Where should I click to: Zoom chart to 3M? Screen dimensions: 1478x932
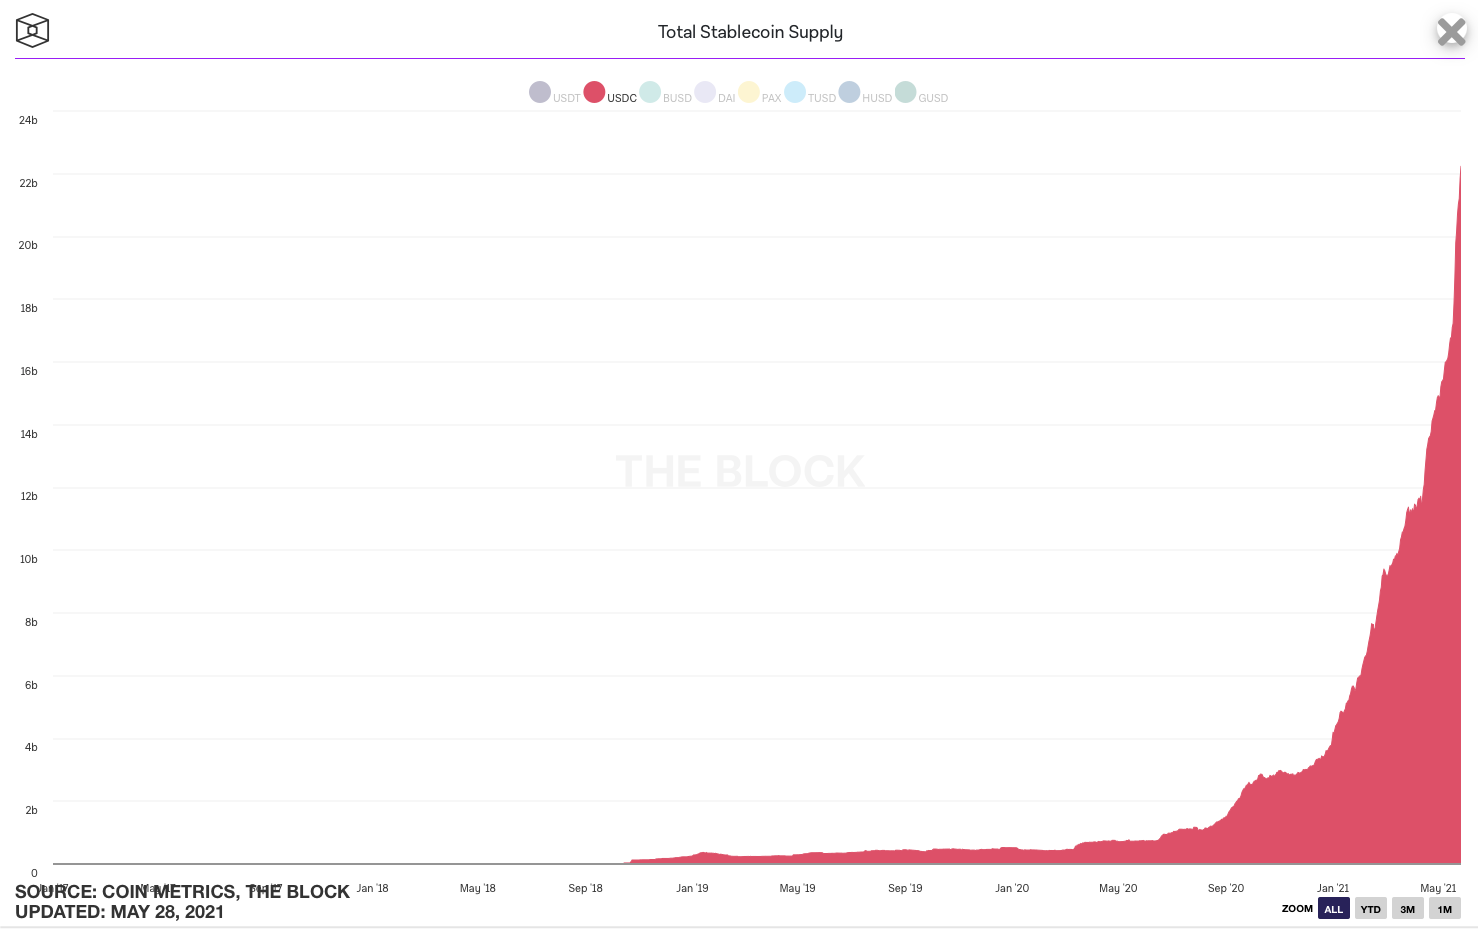(1407, 909)
